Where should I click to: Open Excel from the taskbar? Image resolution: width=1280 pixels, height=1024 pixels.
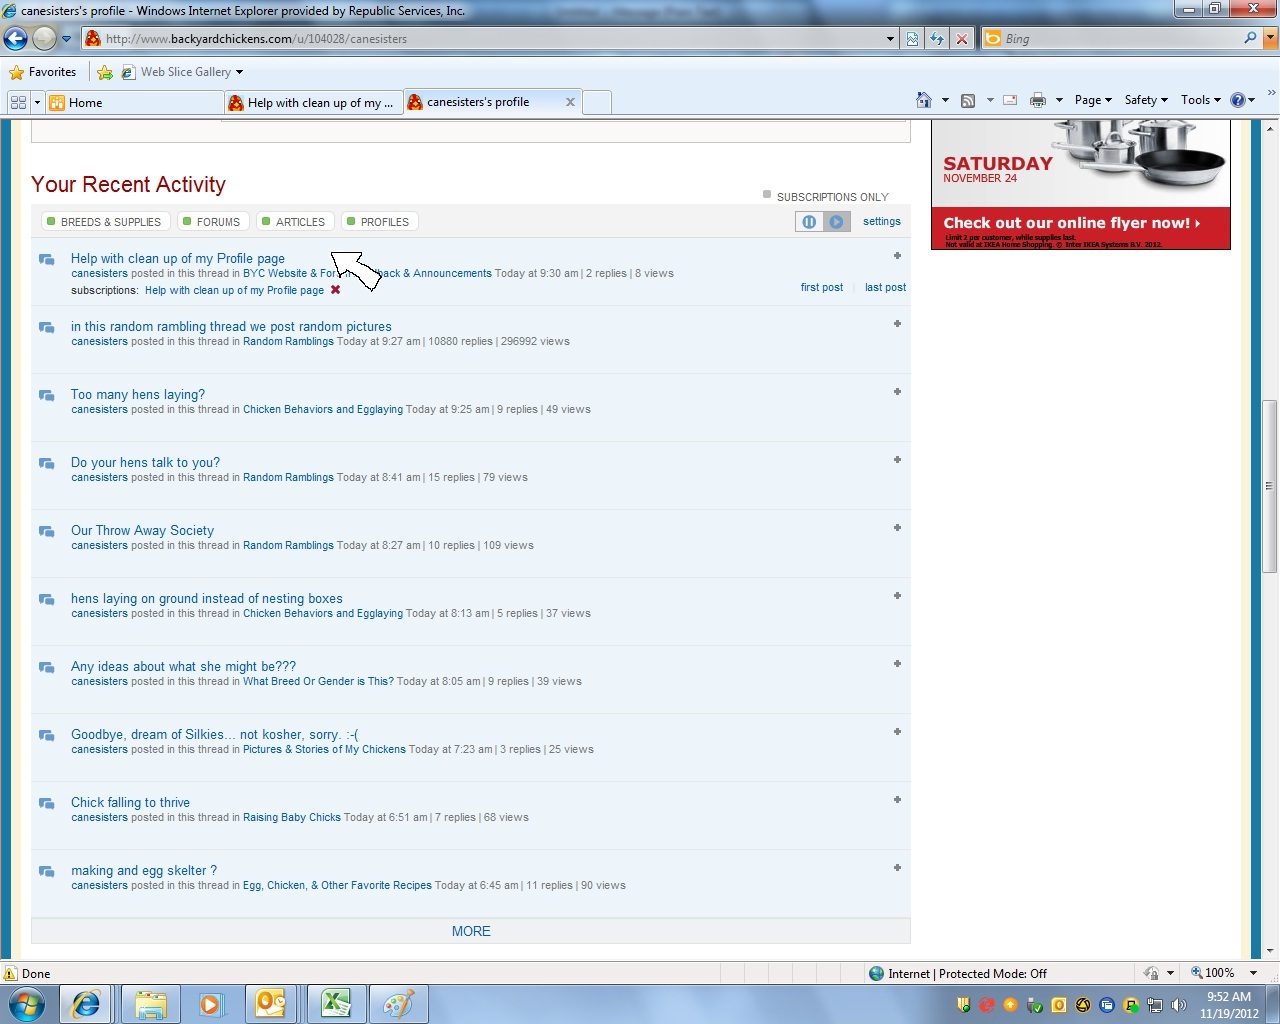[x=335, y=1004]
